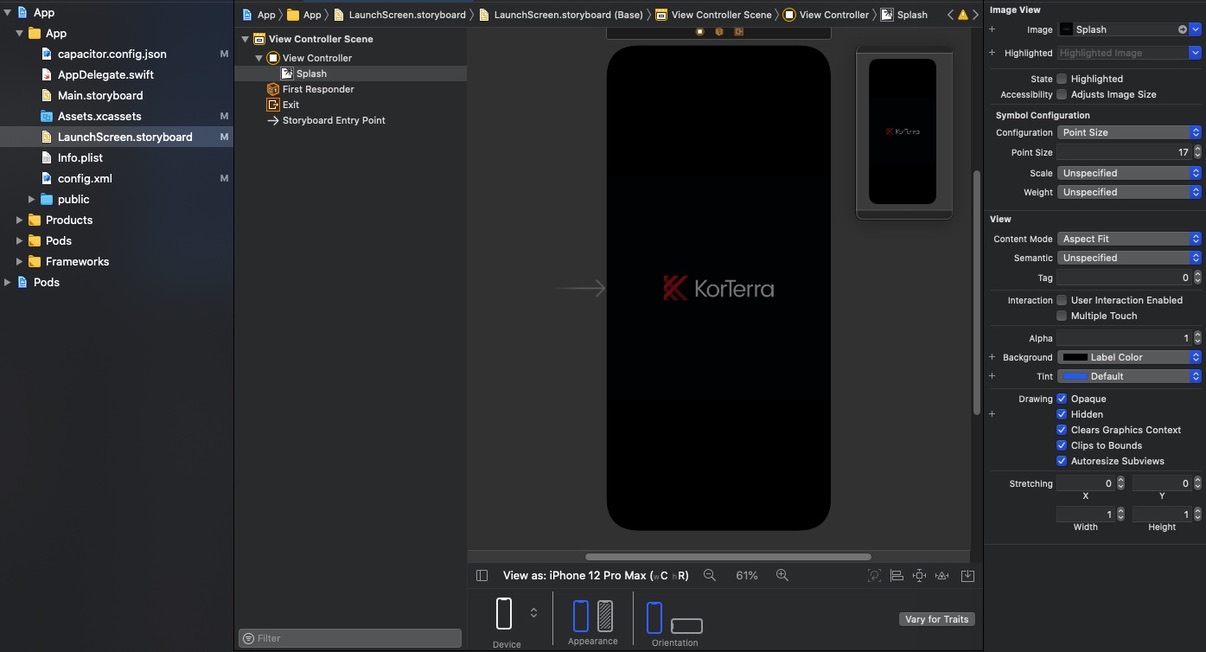
Task: Click the Vary for Traits button
Action: click(x=936, y=619)
